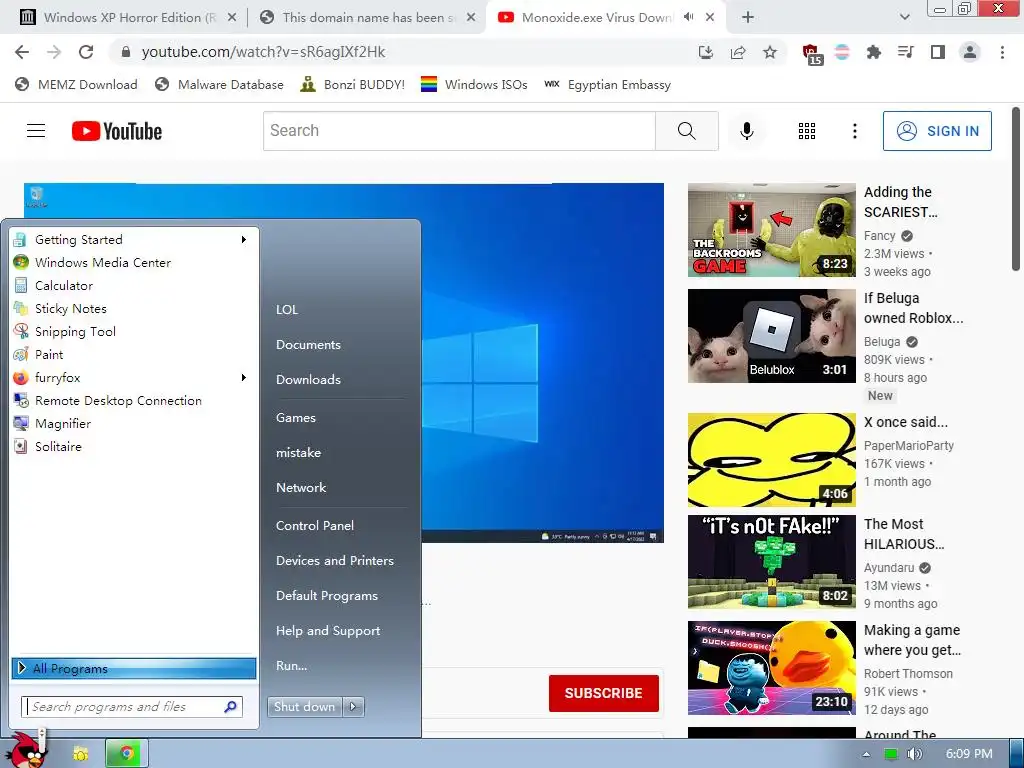Open YouTube settings three-dot icon
The height and width of the screenshot is (768, 1024).
click(x=855, y=131)
